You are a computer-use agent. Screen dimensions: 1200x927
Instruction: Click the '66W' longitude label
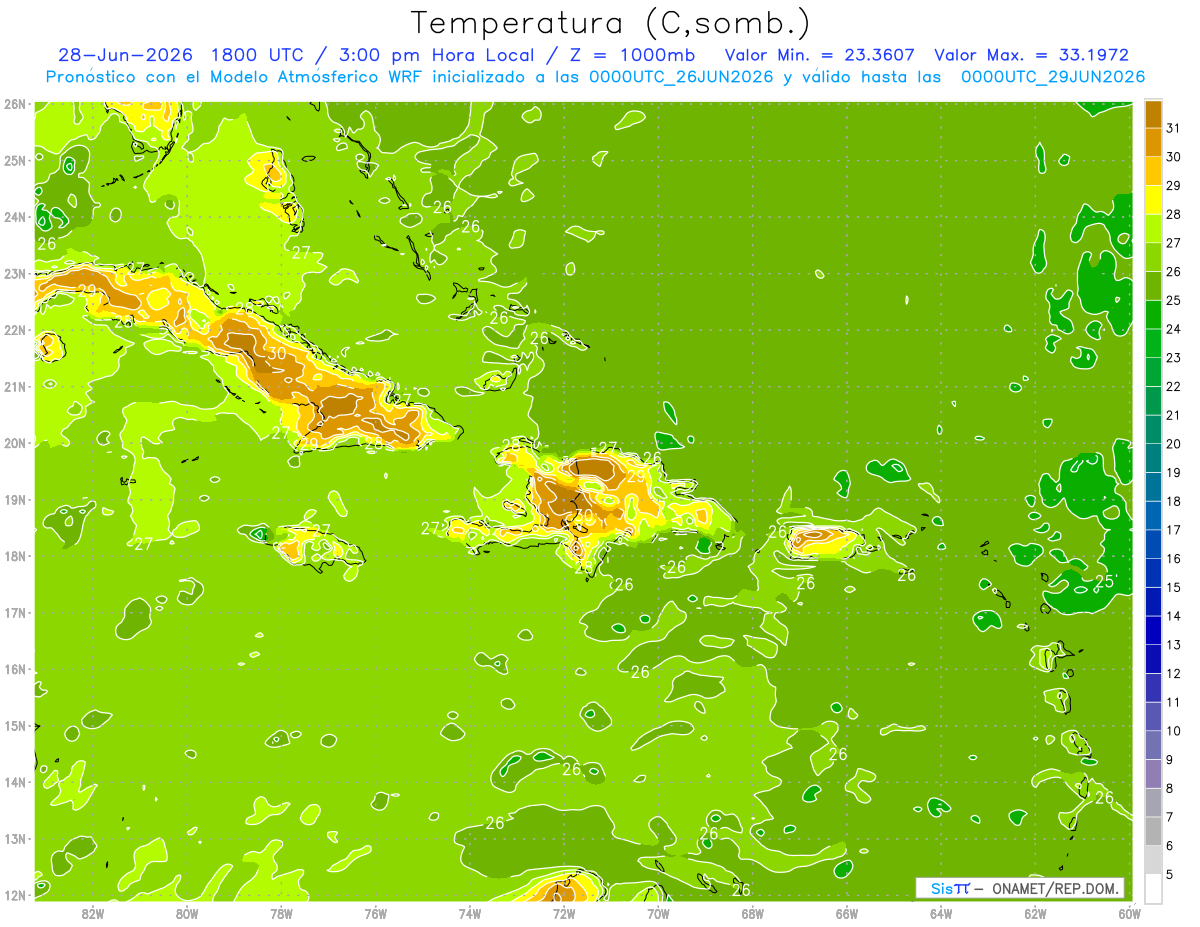pos(847,913)
